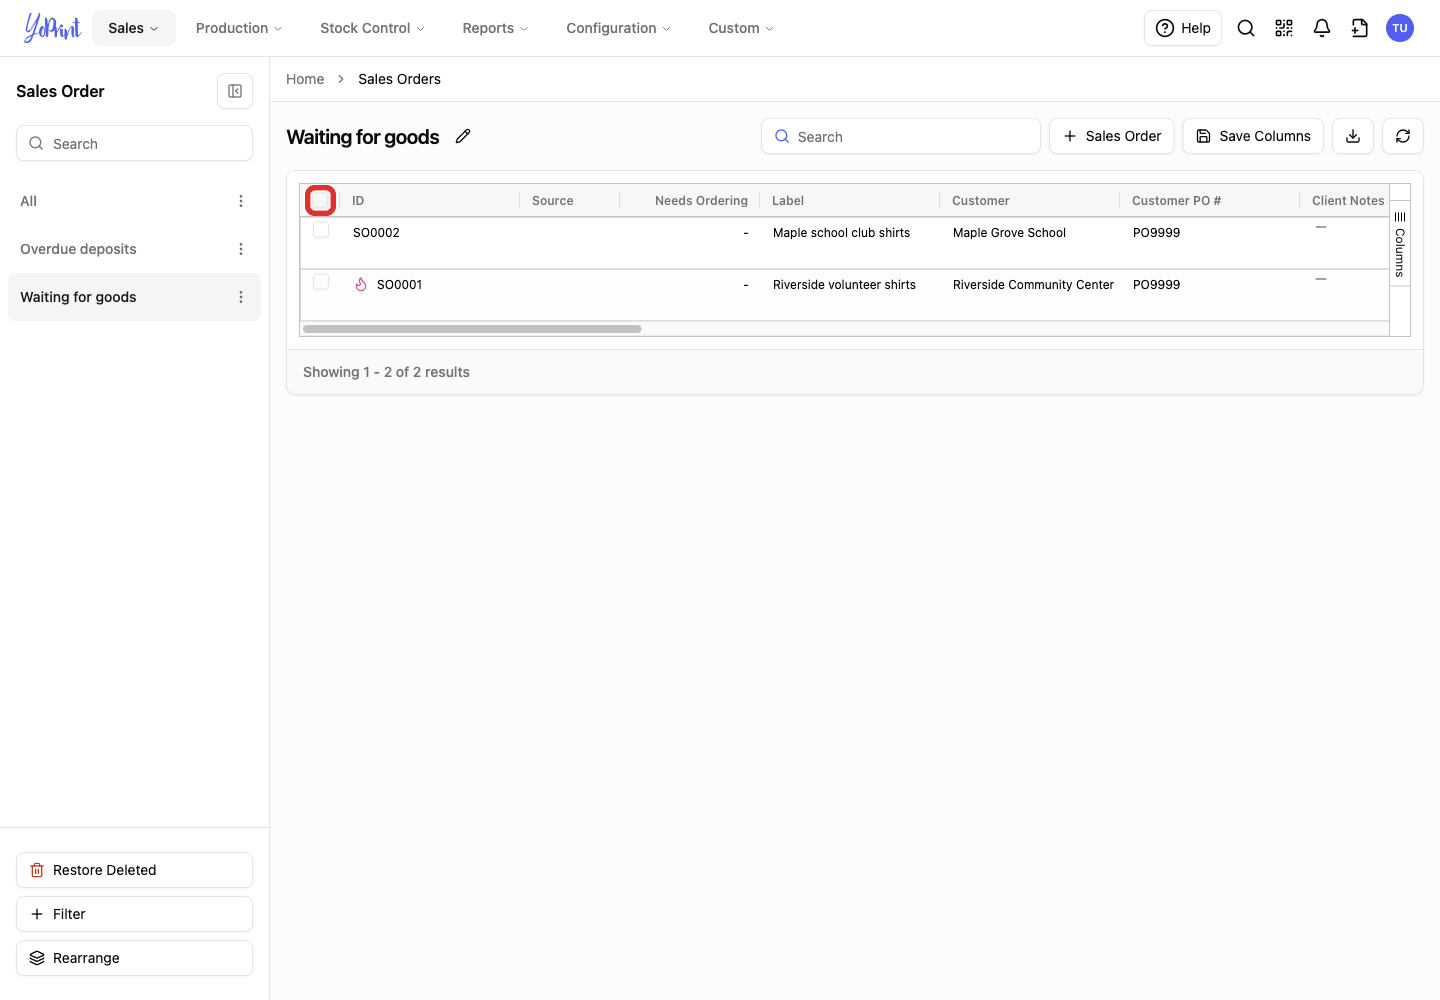Viewport: 1440px width, 1000px height.
Task: Open sales order SO0002
Action: pos(376,233)
